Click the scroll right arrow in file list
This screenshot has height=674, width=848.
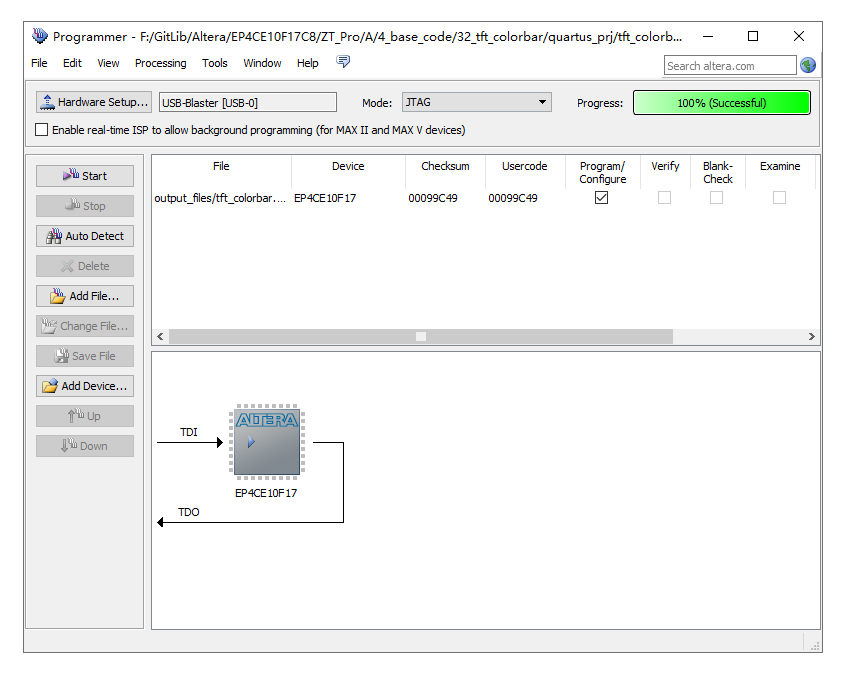pos(811,336)
